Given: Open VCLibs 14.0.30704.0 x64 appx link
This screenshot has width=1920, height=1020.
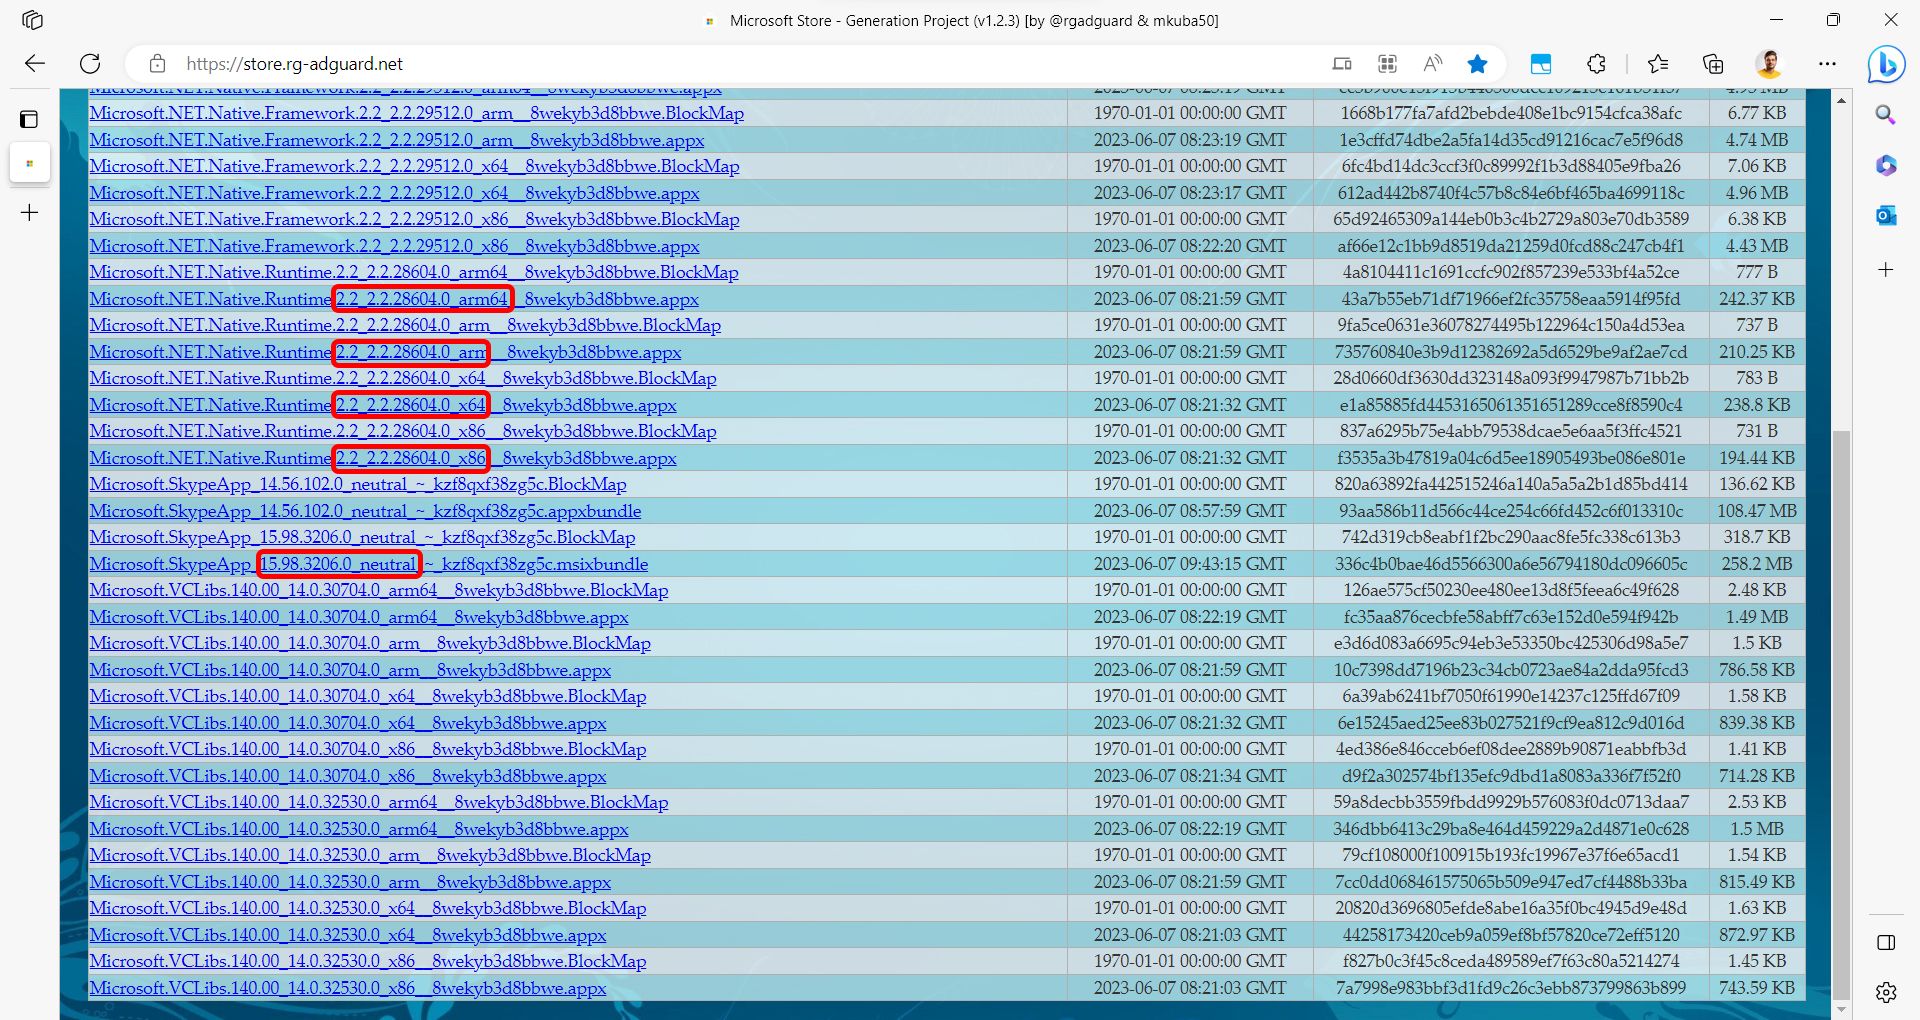Looking at the screenshot, I should (348, 723).
